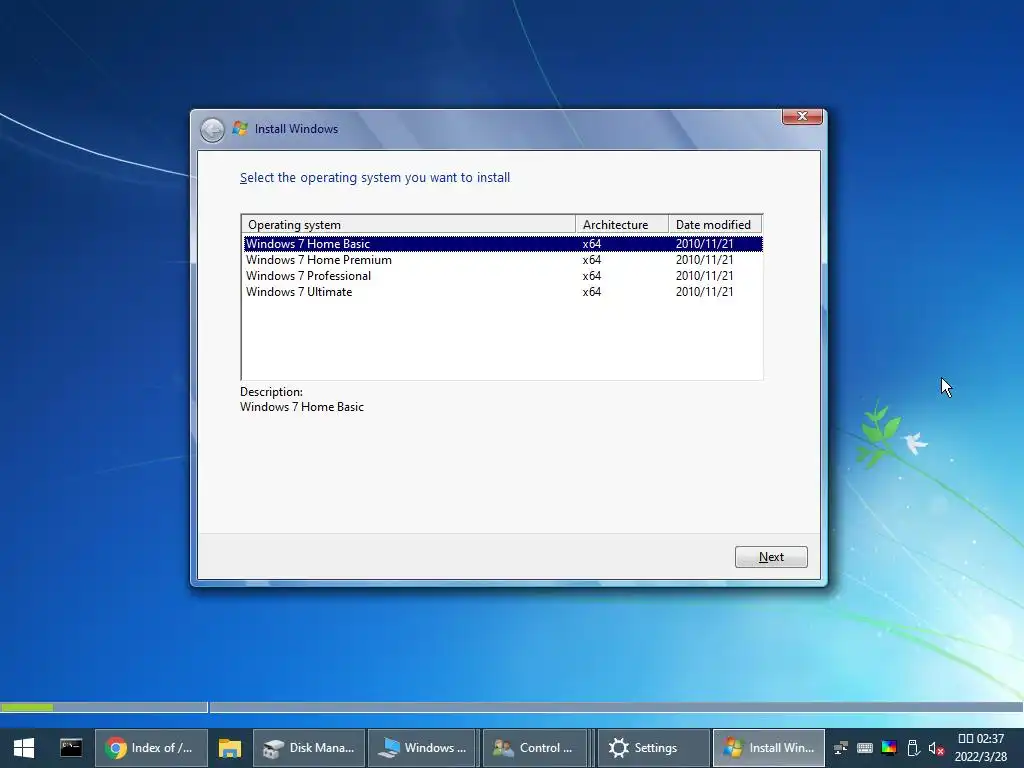This screenshot has width=1024, height=768.
Task: Open the on-screen keyboard tray icon
Action: [x=865, y=748]
